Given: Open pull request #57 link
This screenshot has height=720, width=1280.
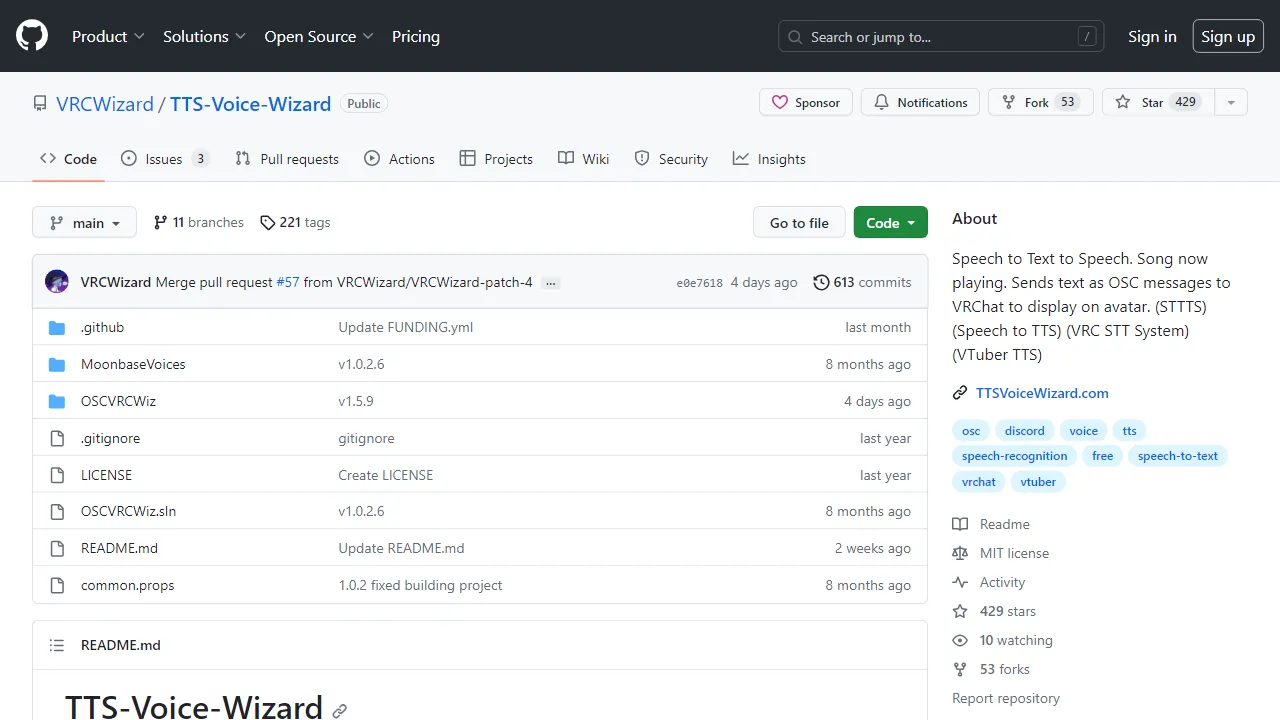Looking at the screenshot, I should 288,283.
